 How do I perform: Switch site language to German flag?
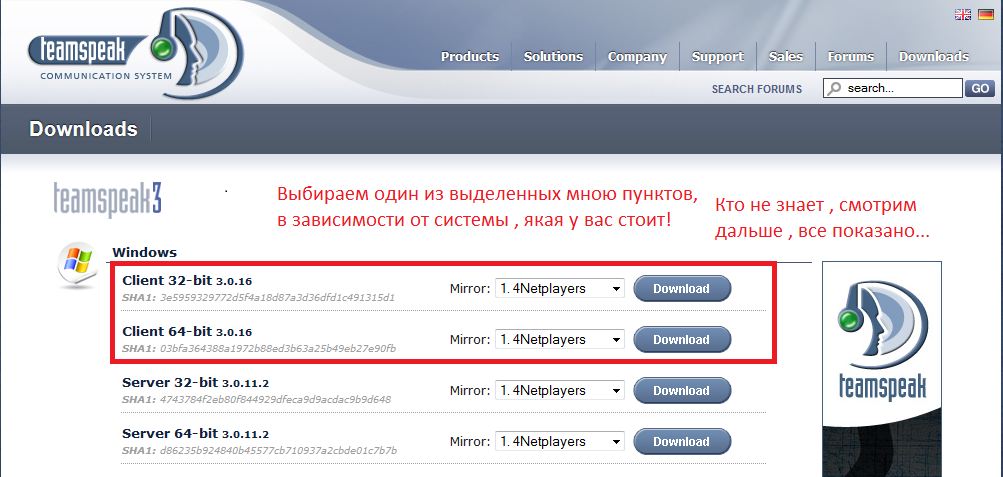[x=985, y=14]
